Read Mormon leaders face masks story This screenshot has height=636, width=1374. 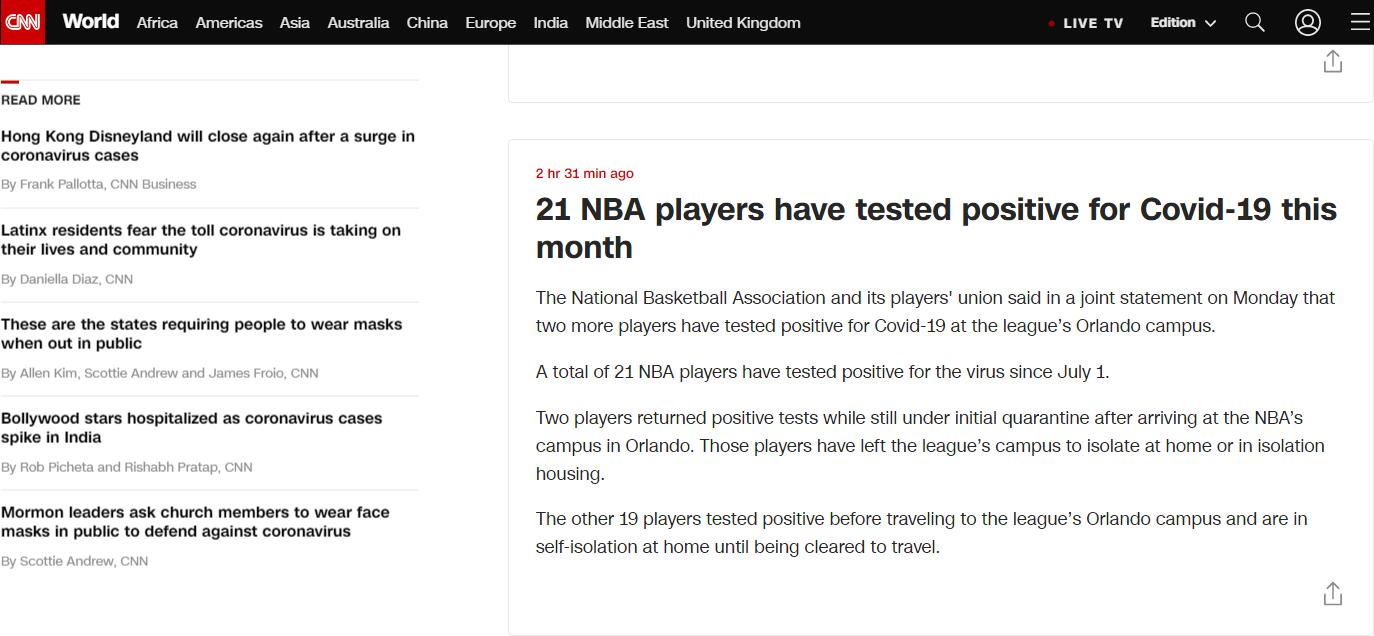click(196, 522)
